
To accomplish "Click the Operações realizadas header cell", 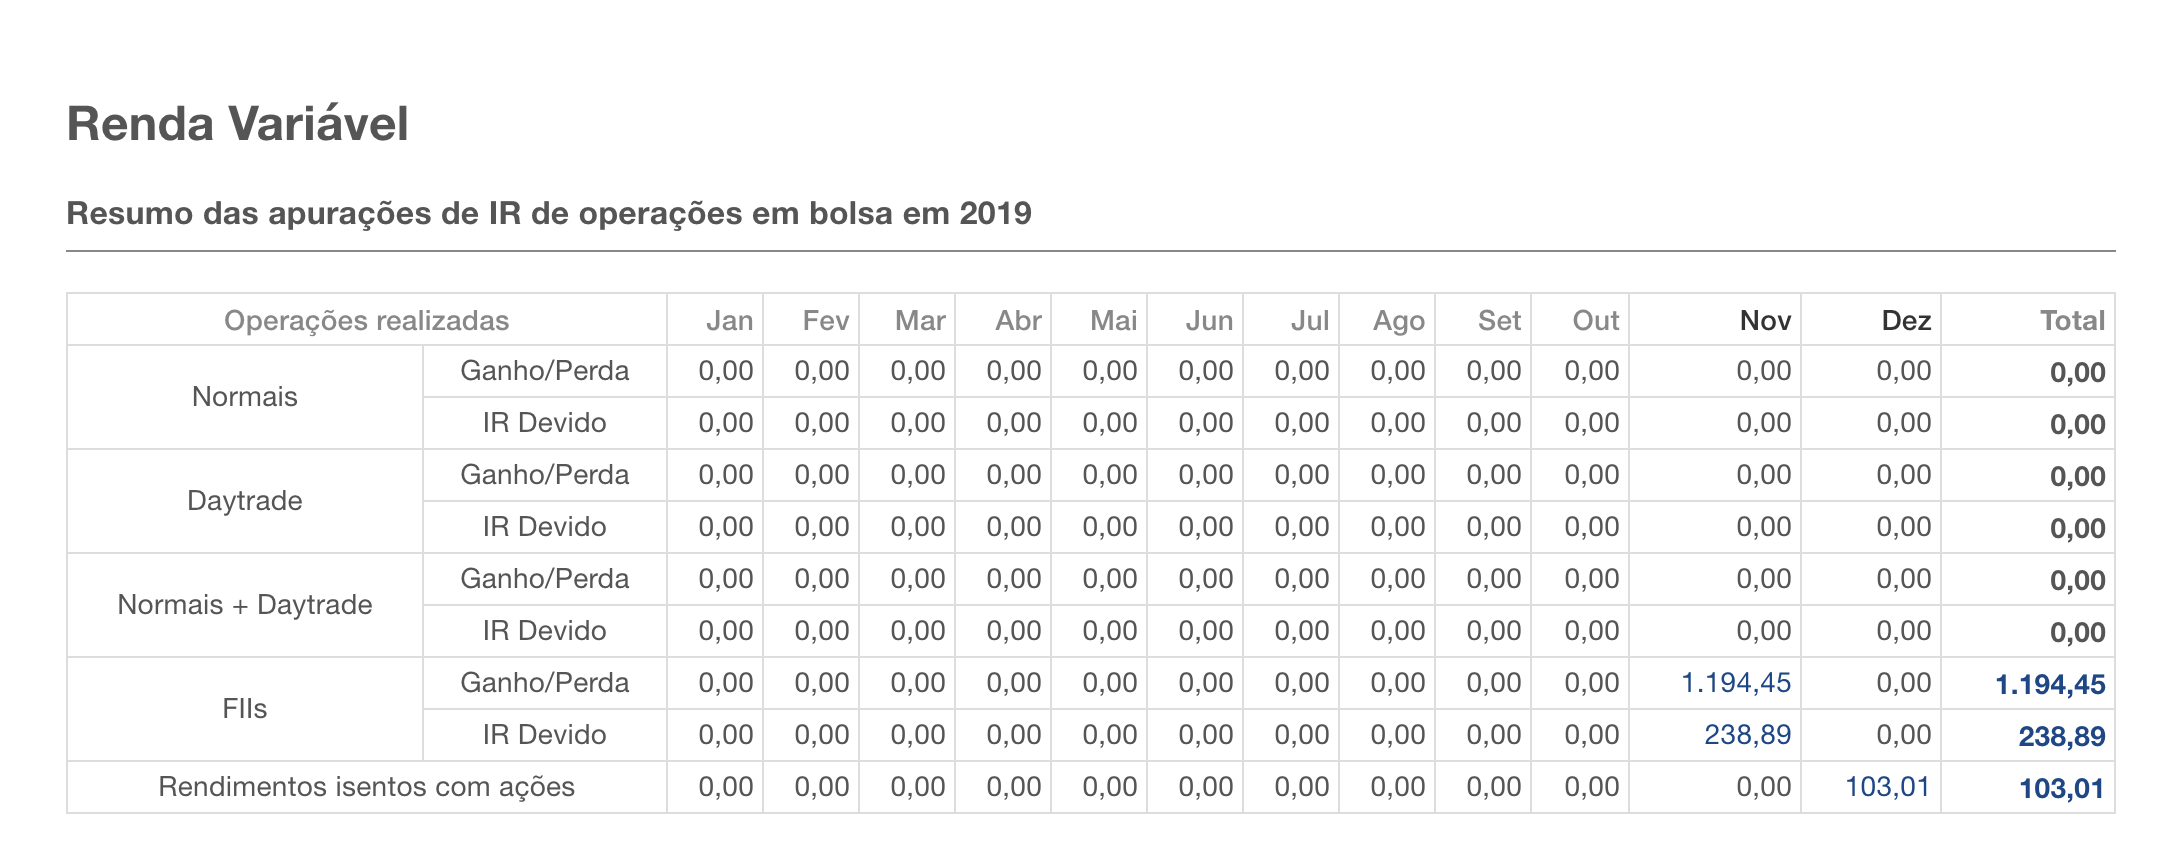I will (x=366, y=321).
